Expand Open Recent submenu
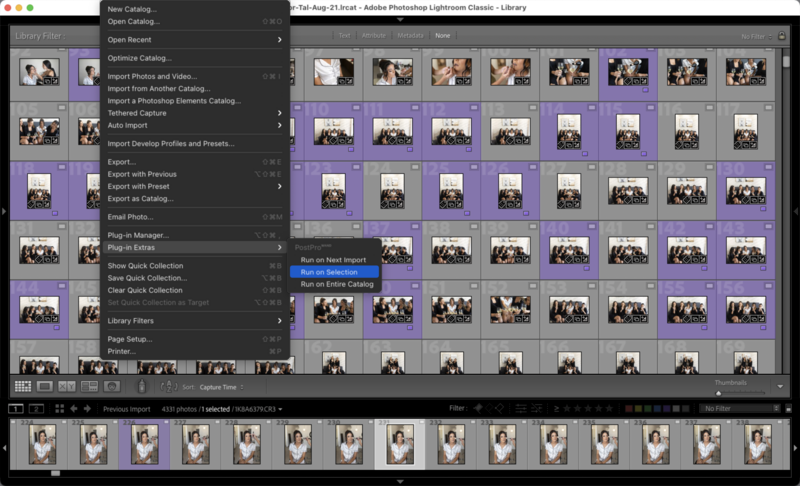Image resolution: width=800 pixels, height=486 pixels. pos(194,40)
